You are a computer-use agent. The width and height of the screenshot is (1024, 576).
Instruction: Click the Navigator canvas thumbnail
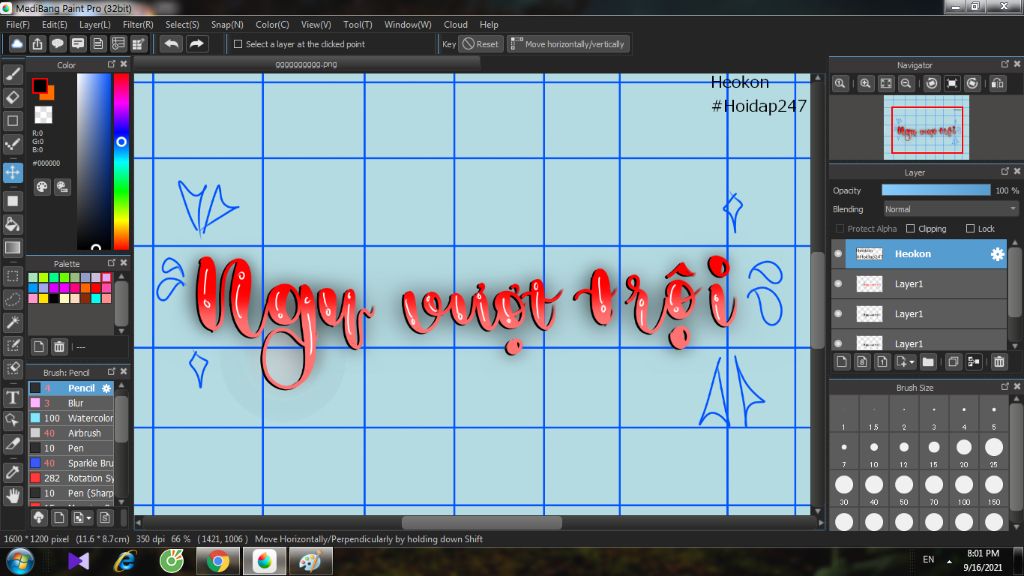coord(926,128)
